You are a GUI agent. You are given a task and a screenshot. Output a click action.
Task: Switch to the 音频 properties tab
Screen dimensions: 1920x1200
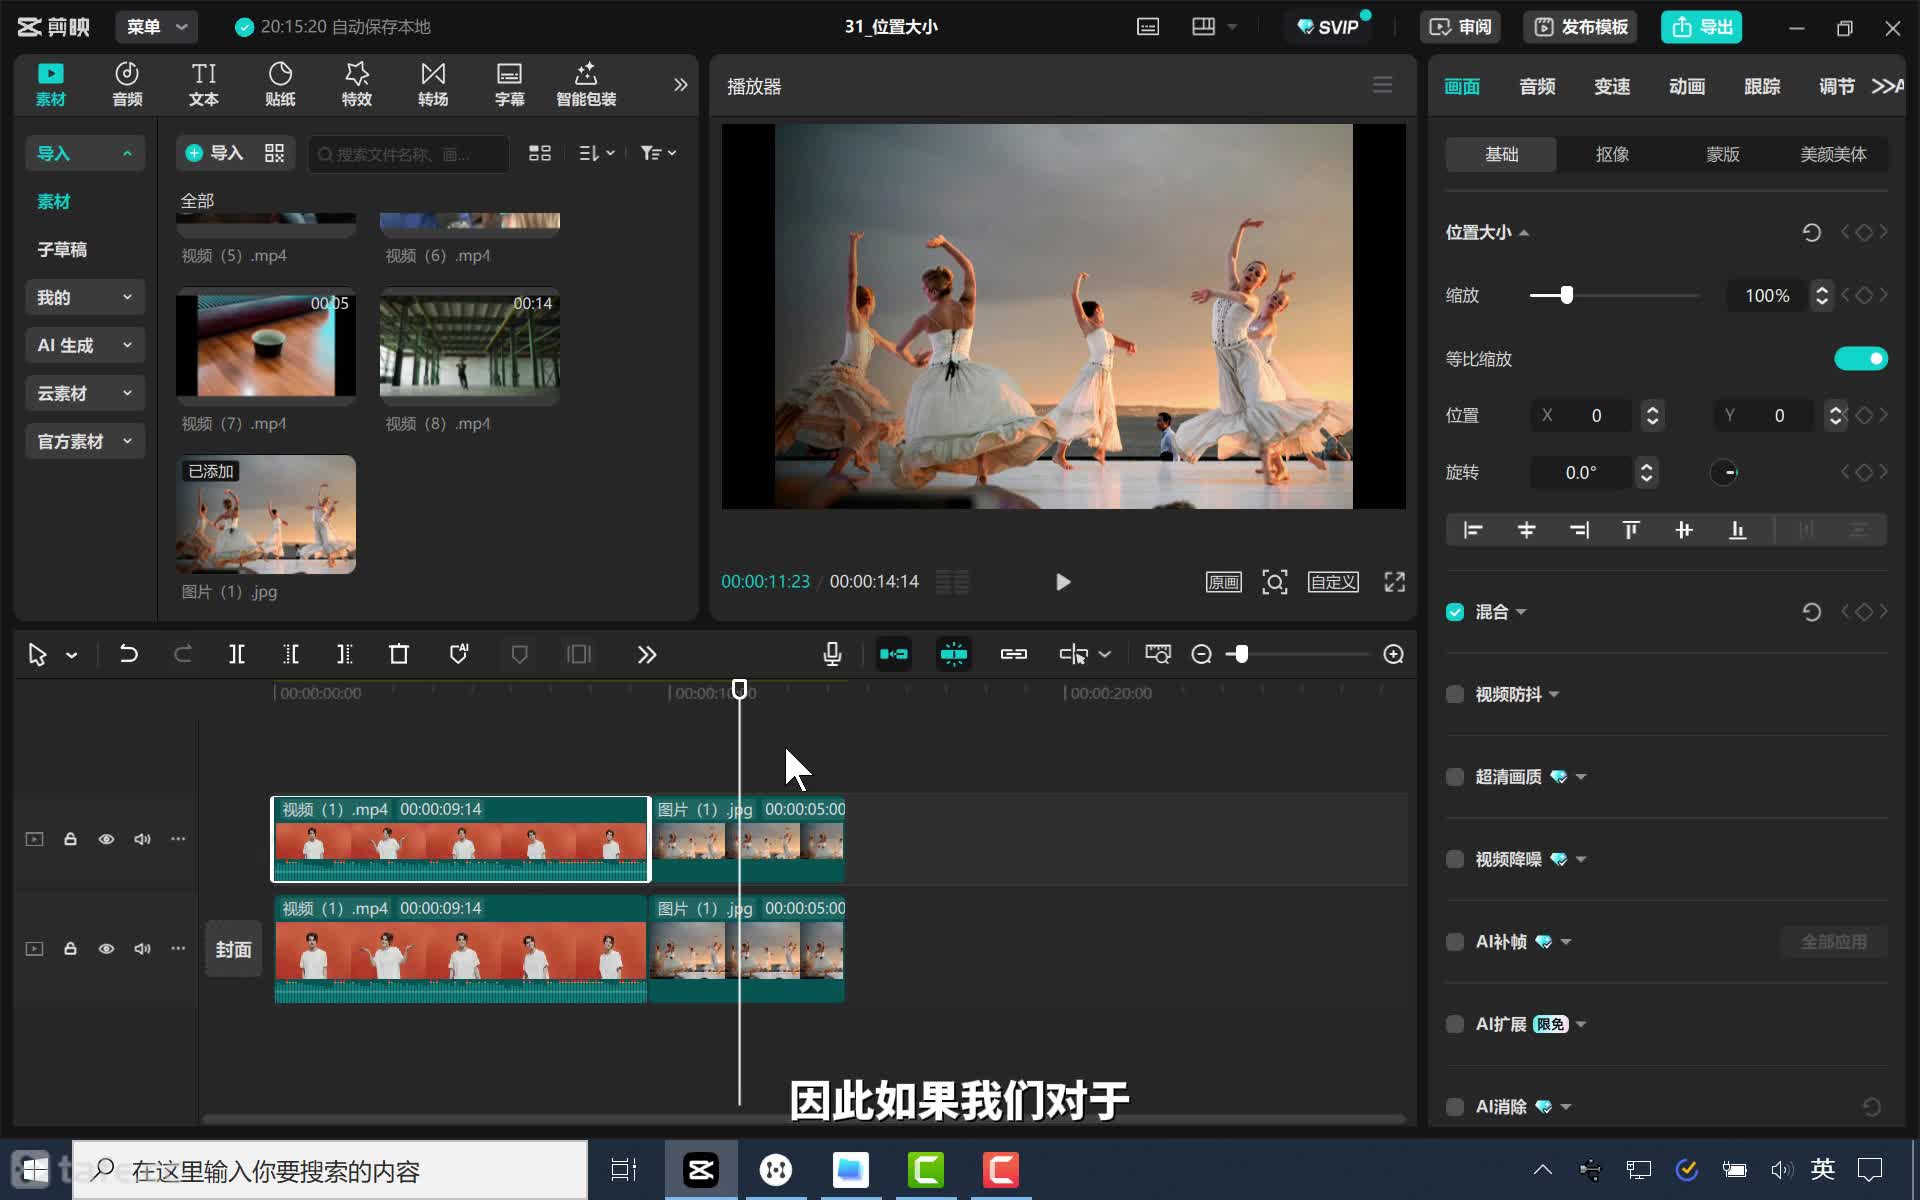pos(1537,87)
